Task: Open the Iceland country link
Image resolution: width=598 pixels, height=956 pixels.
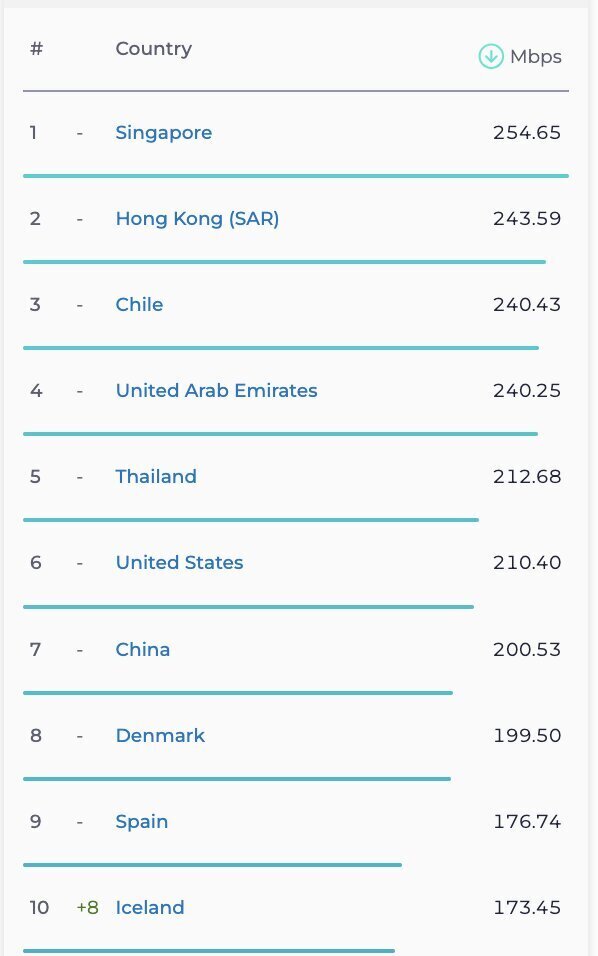Action: tap(149, 907)
